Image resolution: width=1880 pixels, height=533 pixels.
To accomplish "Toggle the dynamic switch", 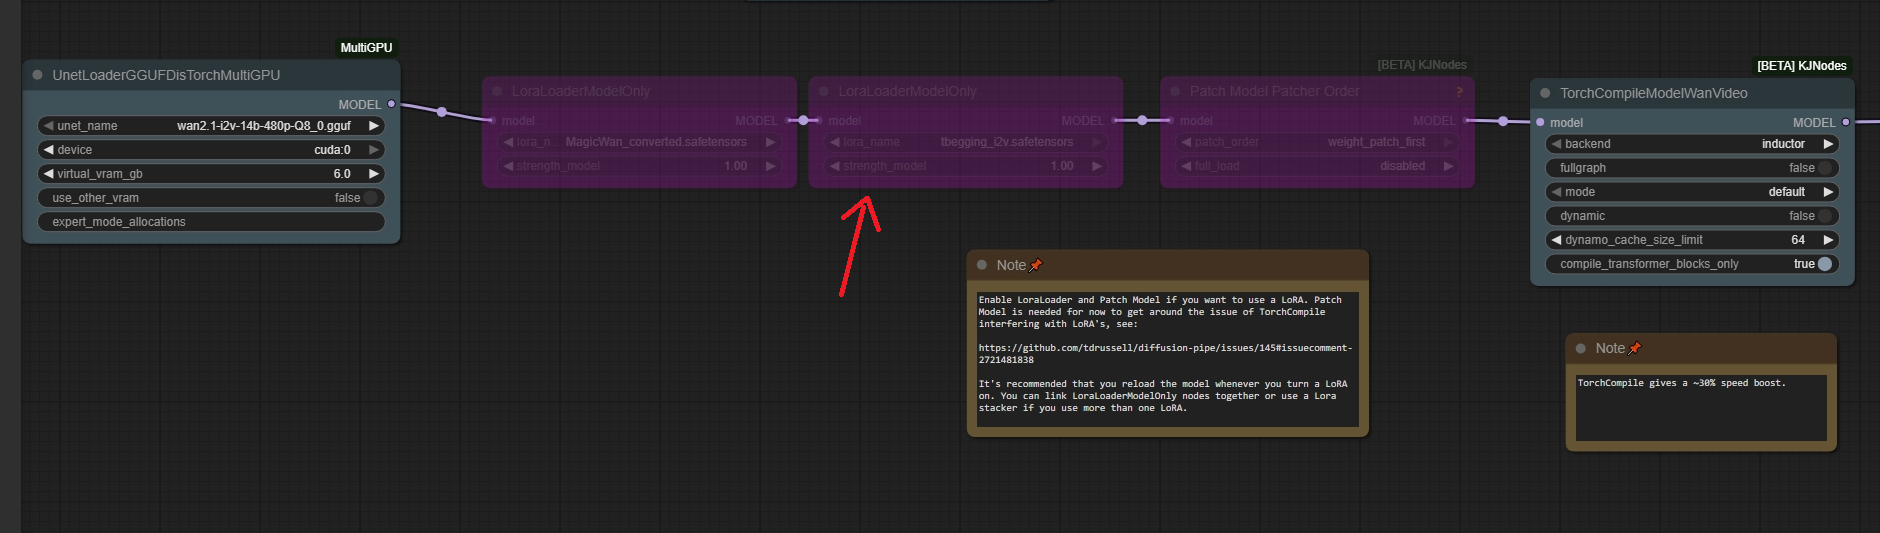I will coord(1825,216).
